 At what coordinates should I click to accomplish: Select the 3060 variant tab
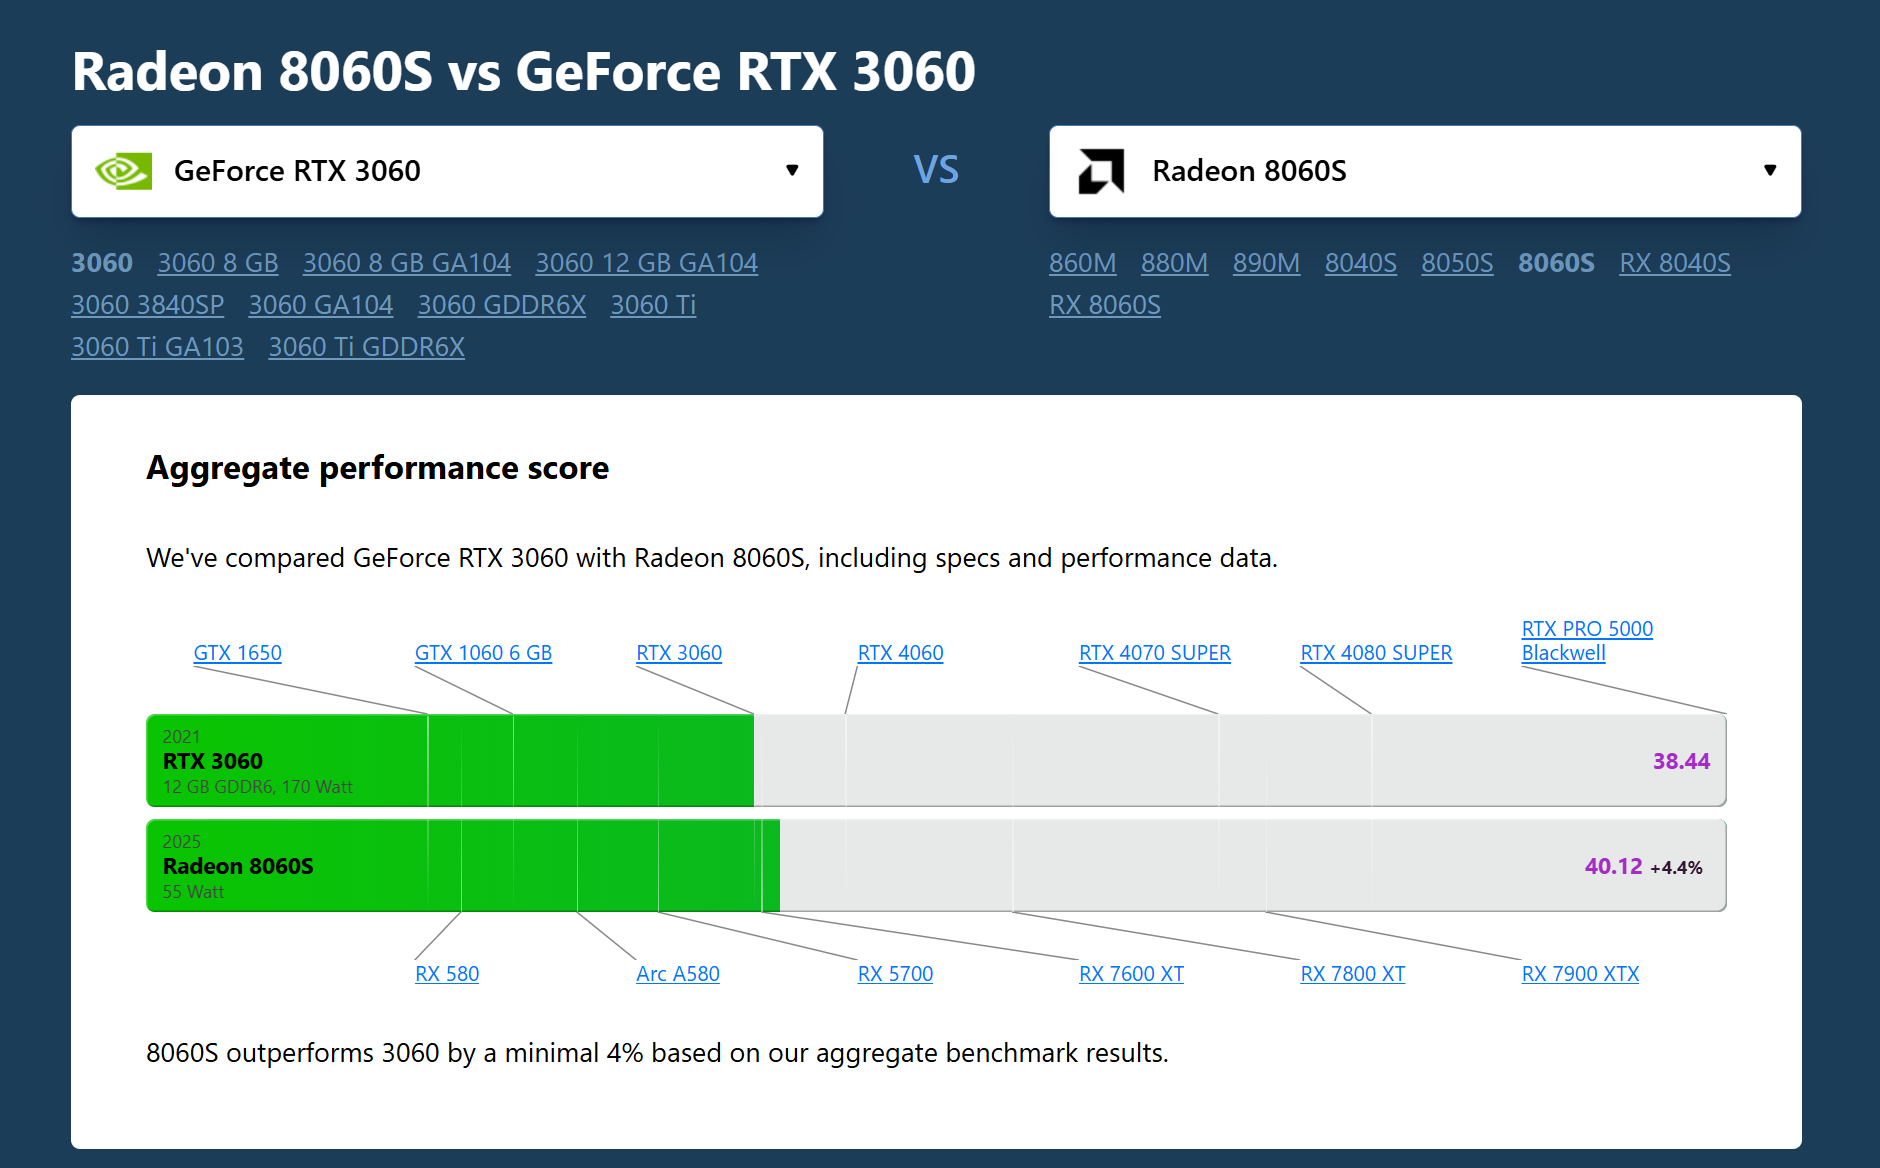click(102, 263)
